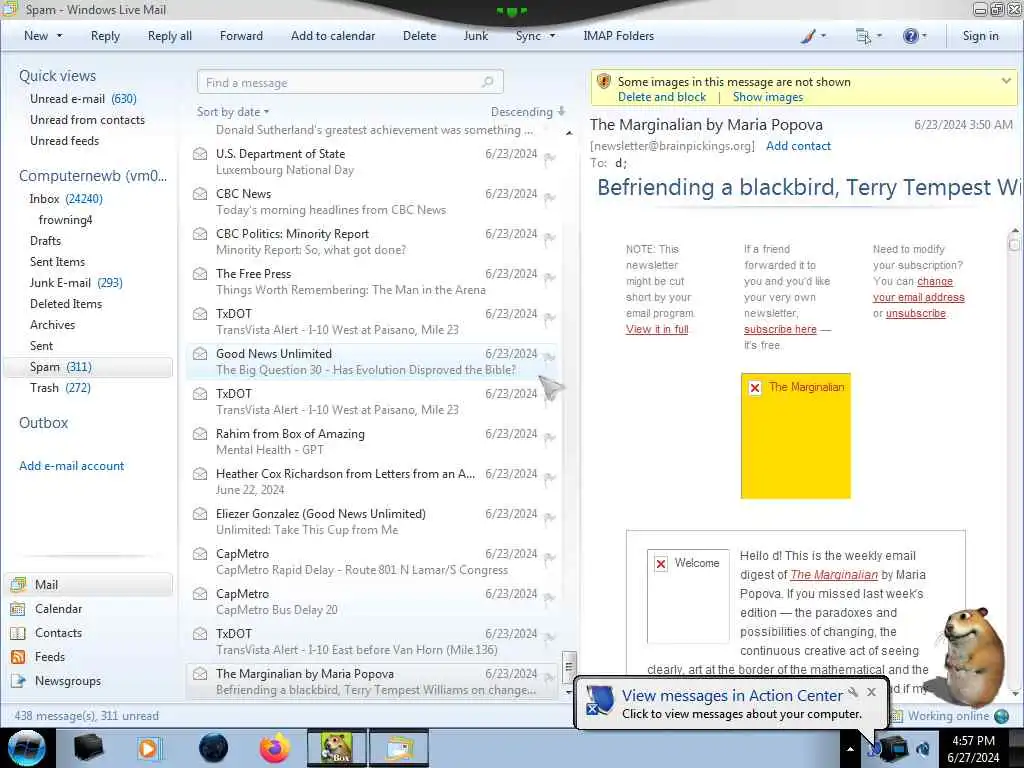Open IMAP Folders from the toolbar

pyautogui.click(x=618, y=36)
